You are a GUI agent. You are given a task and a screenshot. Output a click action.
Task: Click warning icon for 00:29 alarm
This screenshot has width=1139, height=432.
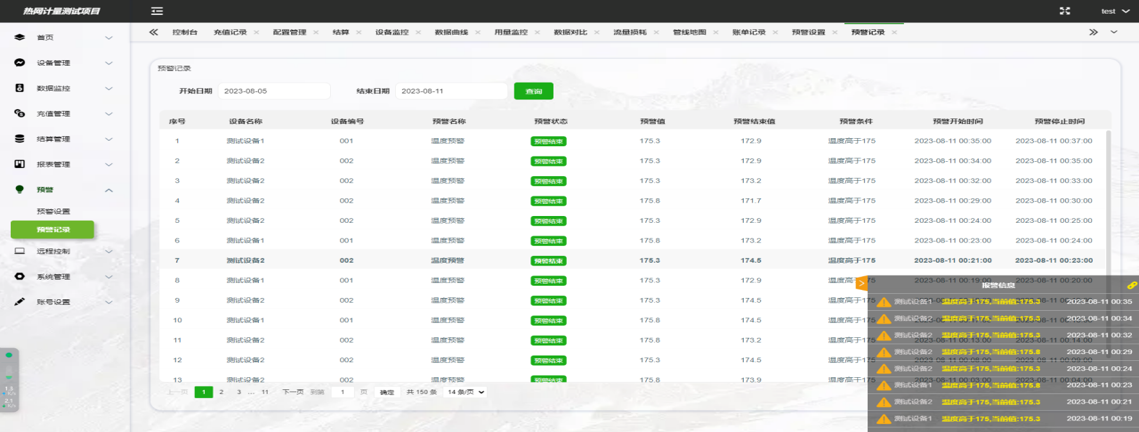tap(883, 352)
